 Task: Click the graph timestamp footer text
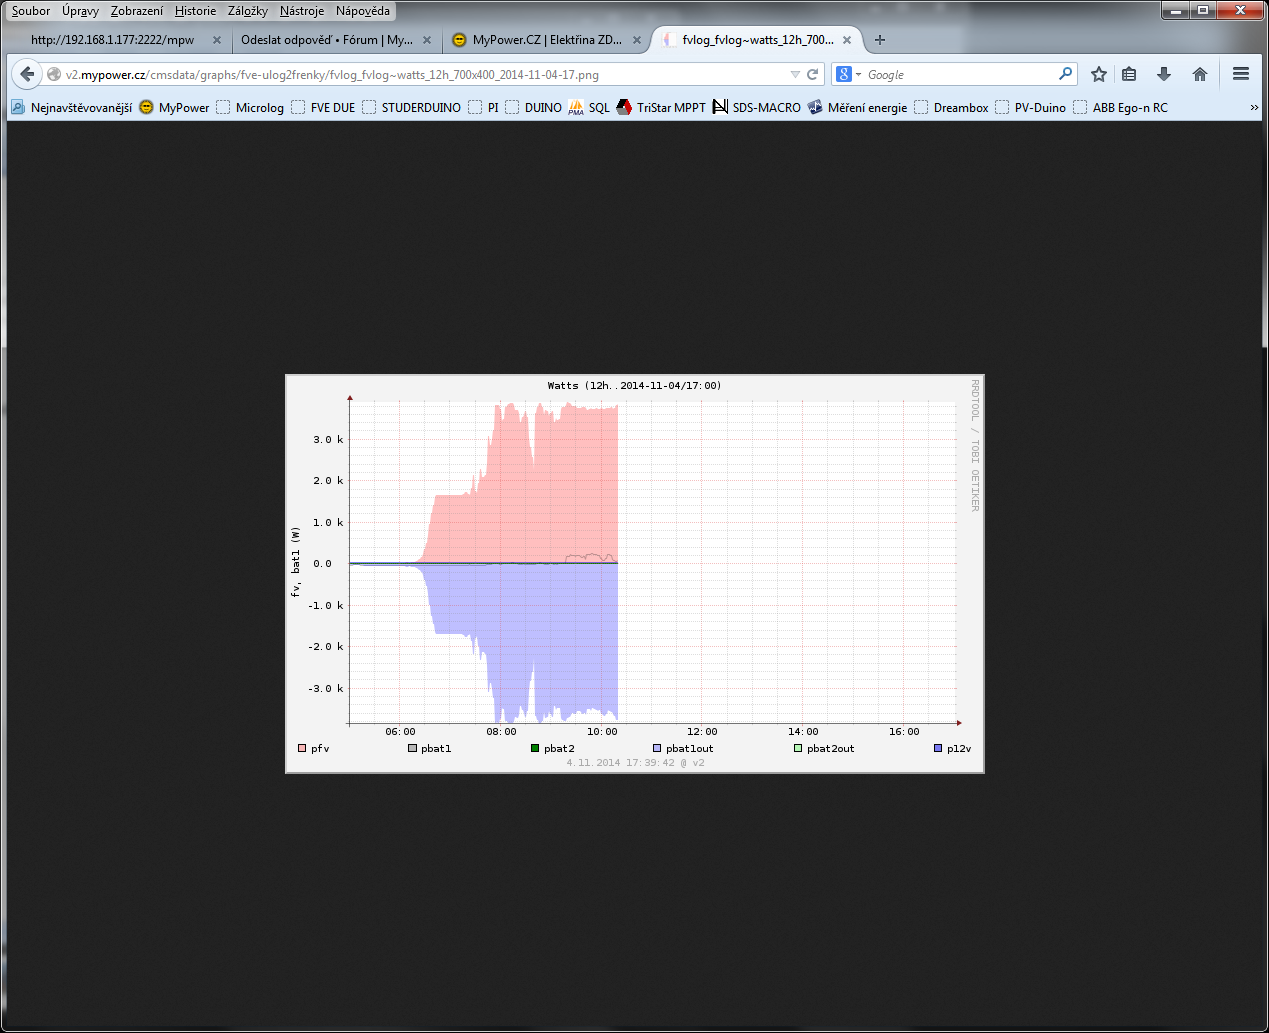[x=635, y=763]
